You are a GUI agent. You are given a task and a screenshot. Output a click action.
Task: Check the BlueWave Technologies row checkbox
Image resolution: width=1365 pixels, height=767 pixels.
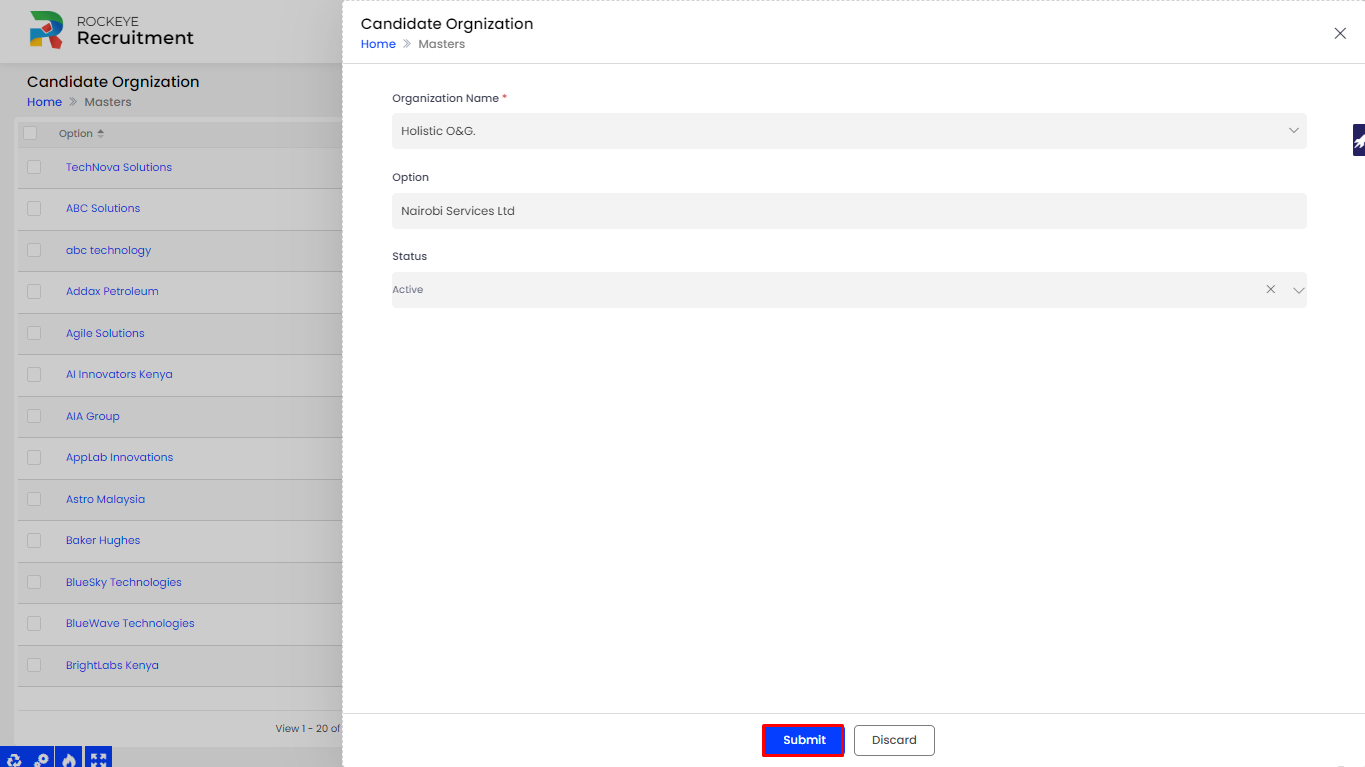[34, 623]
